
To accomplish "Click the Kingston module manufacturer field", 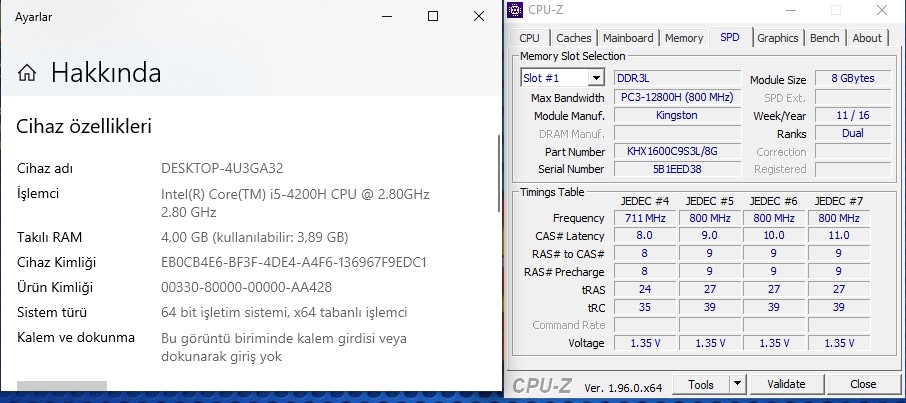I will click(677, 115).
